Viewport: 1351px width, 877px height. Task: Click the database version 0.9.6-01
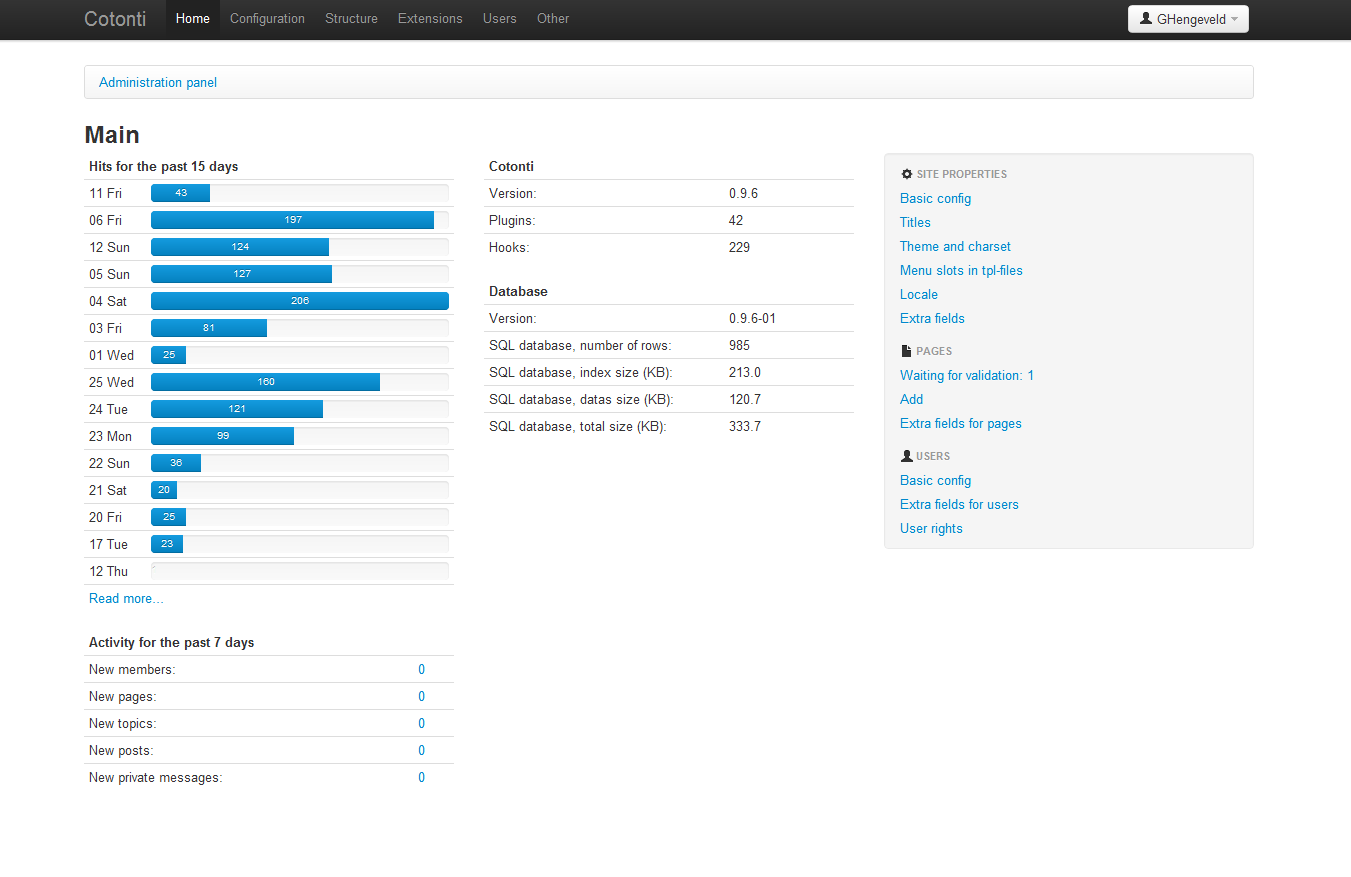pos(752,319)
